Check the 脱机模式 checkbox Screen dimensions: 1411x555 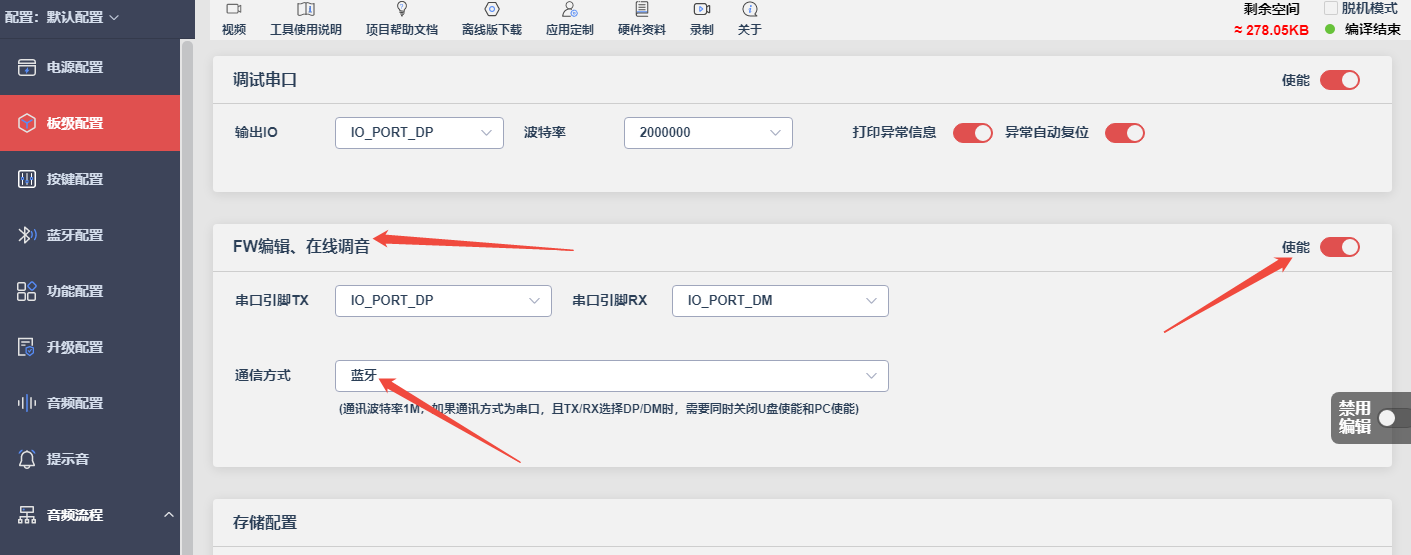point(1330,8)
